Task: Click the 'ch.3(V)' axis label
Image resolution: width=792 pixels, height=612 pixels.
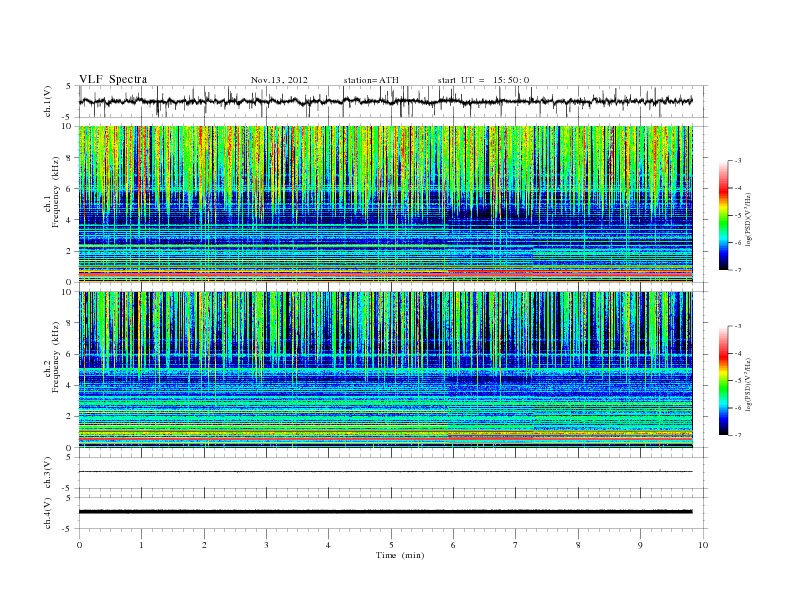Action: tap(48, 473)
